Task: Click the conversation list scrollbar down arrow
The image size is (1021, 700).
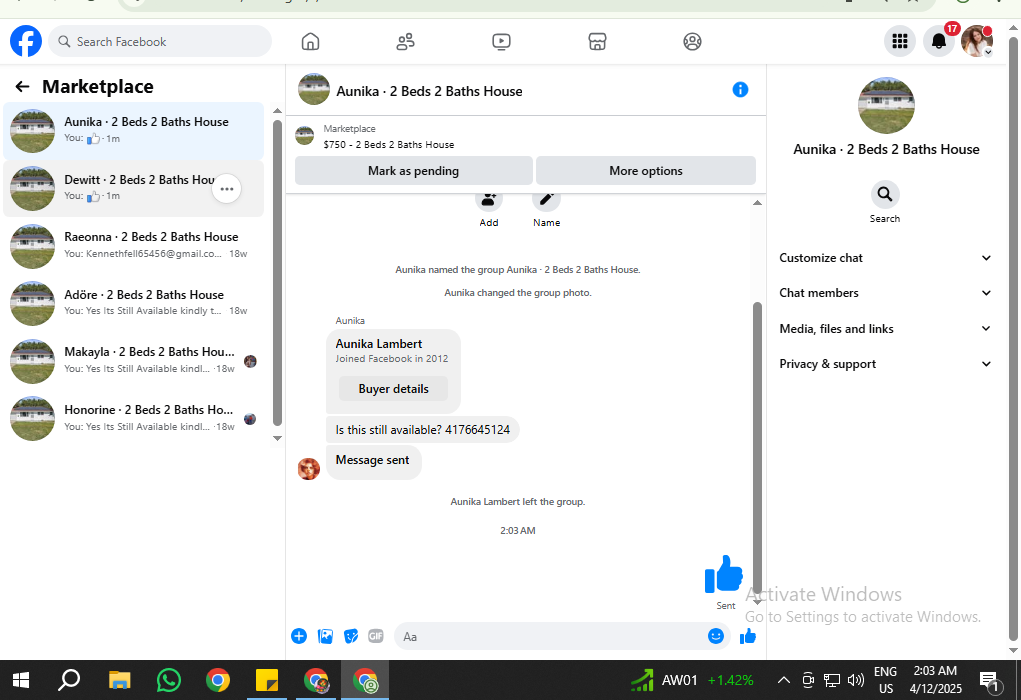Action: point(277,438)
